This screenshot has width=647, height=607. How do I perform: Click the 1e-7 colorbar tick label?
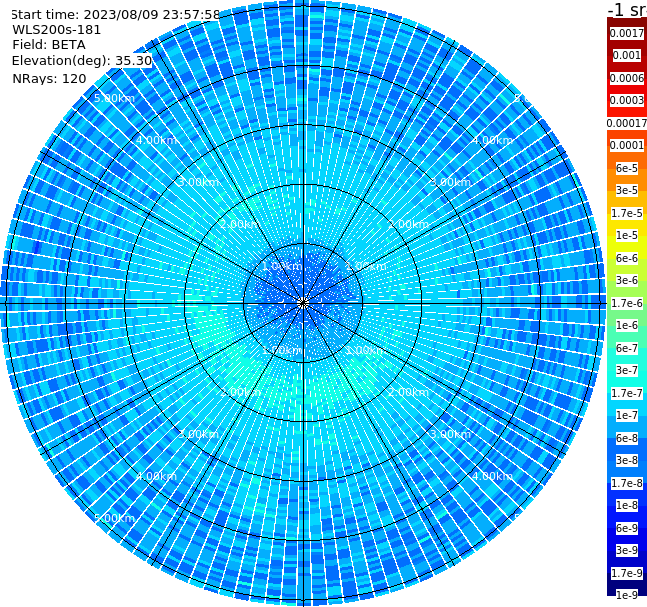coord(627,415)
